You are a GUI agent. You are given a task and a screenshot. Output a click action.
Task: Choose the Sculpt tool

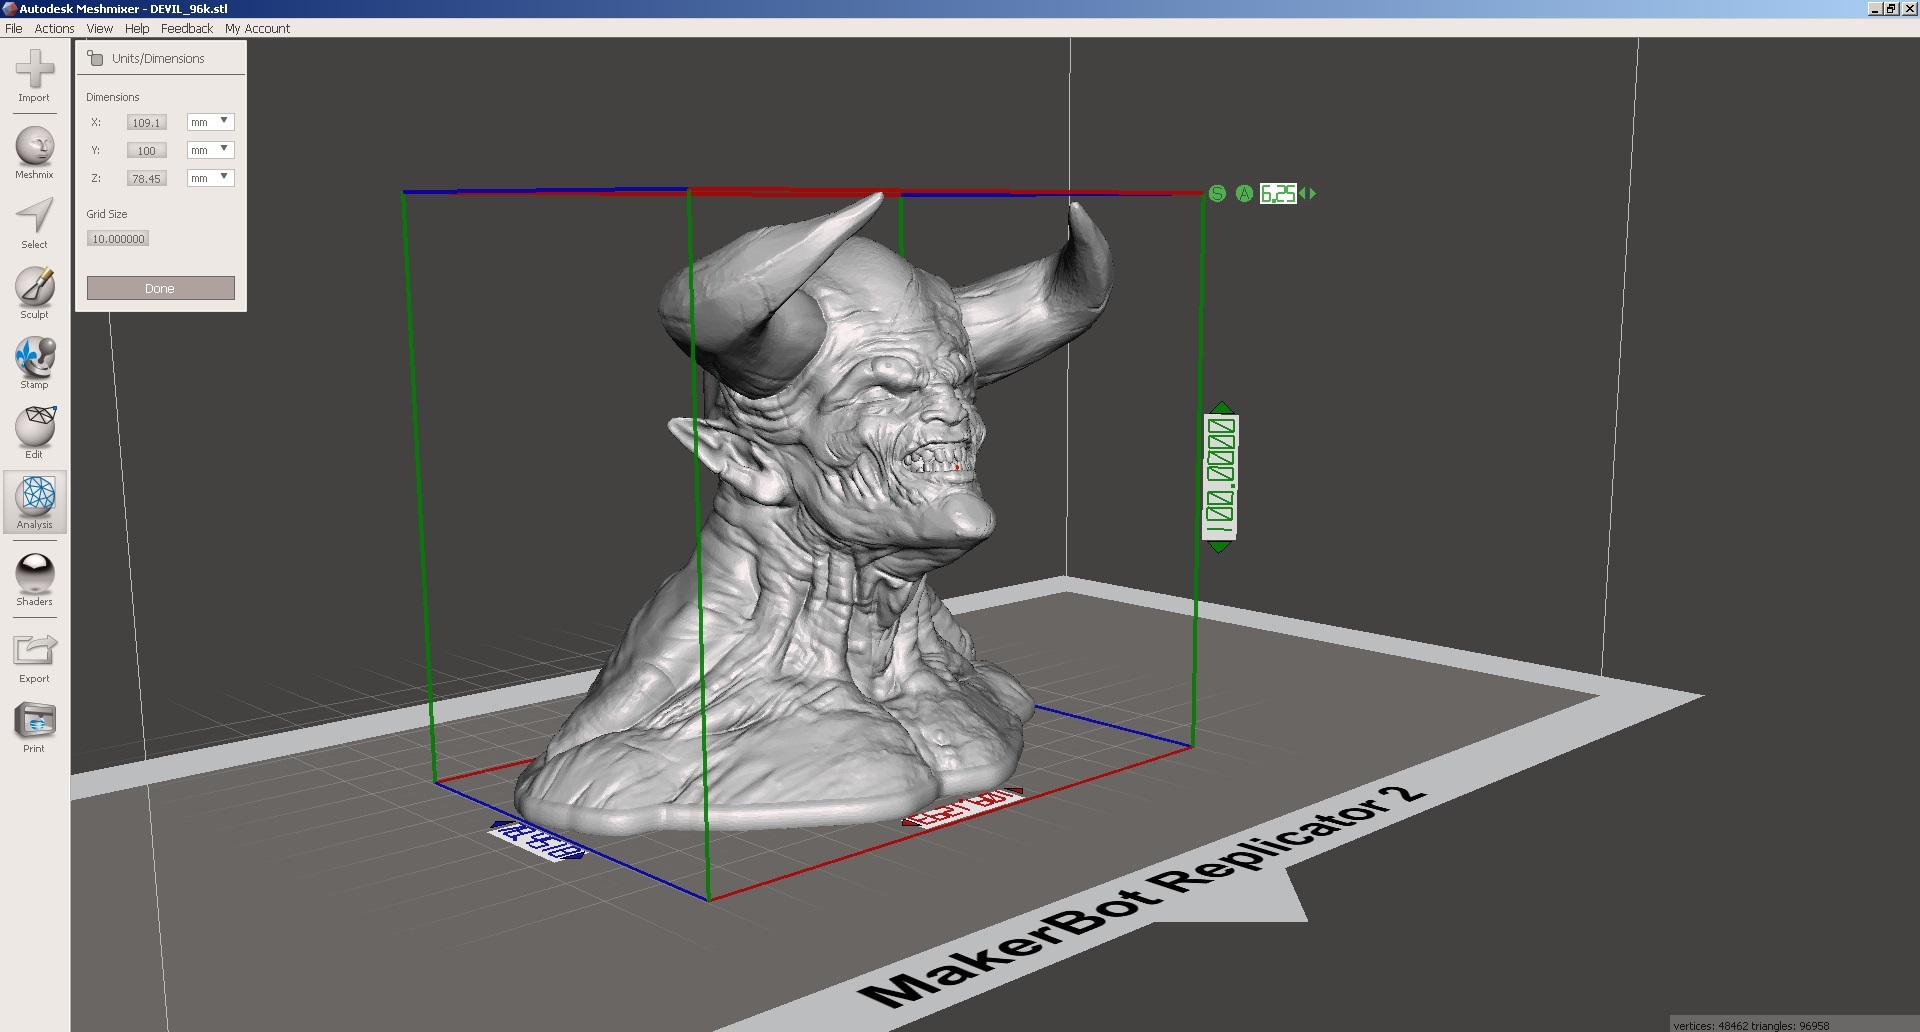coord(34,288)
